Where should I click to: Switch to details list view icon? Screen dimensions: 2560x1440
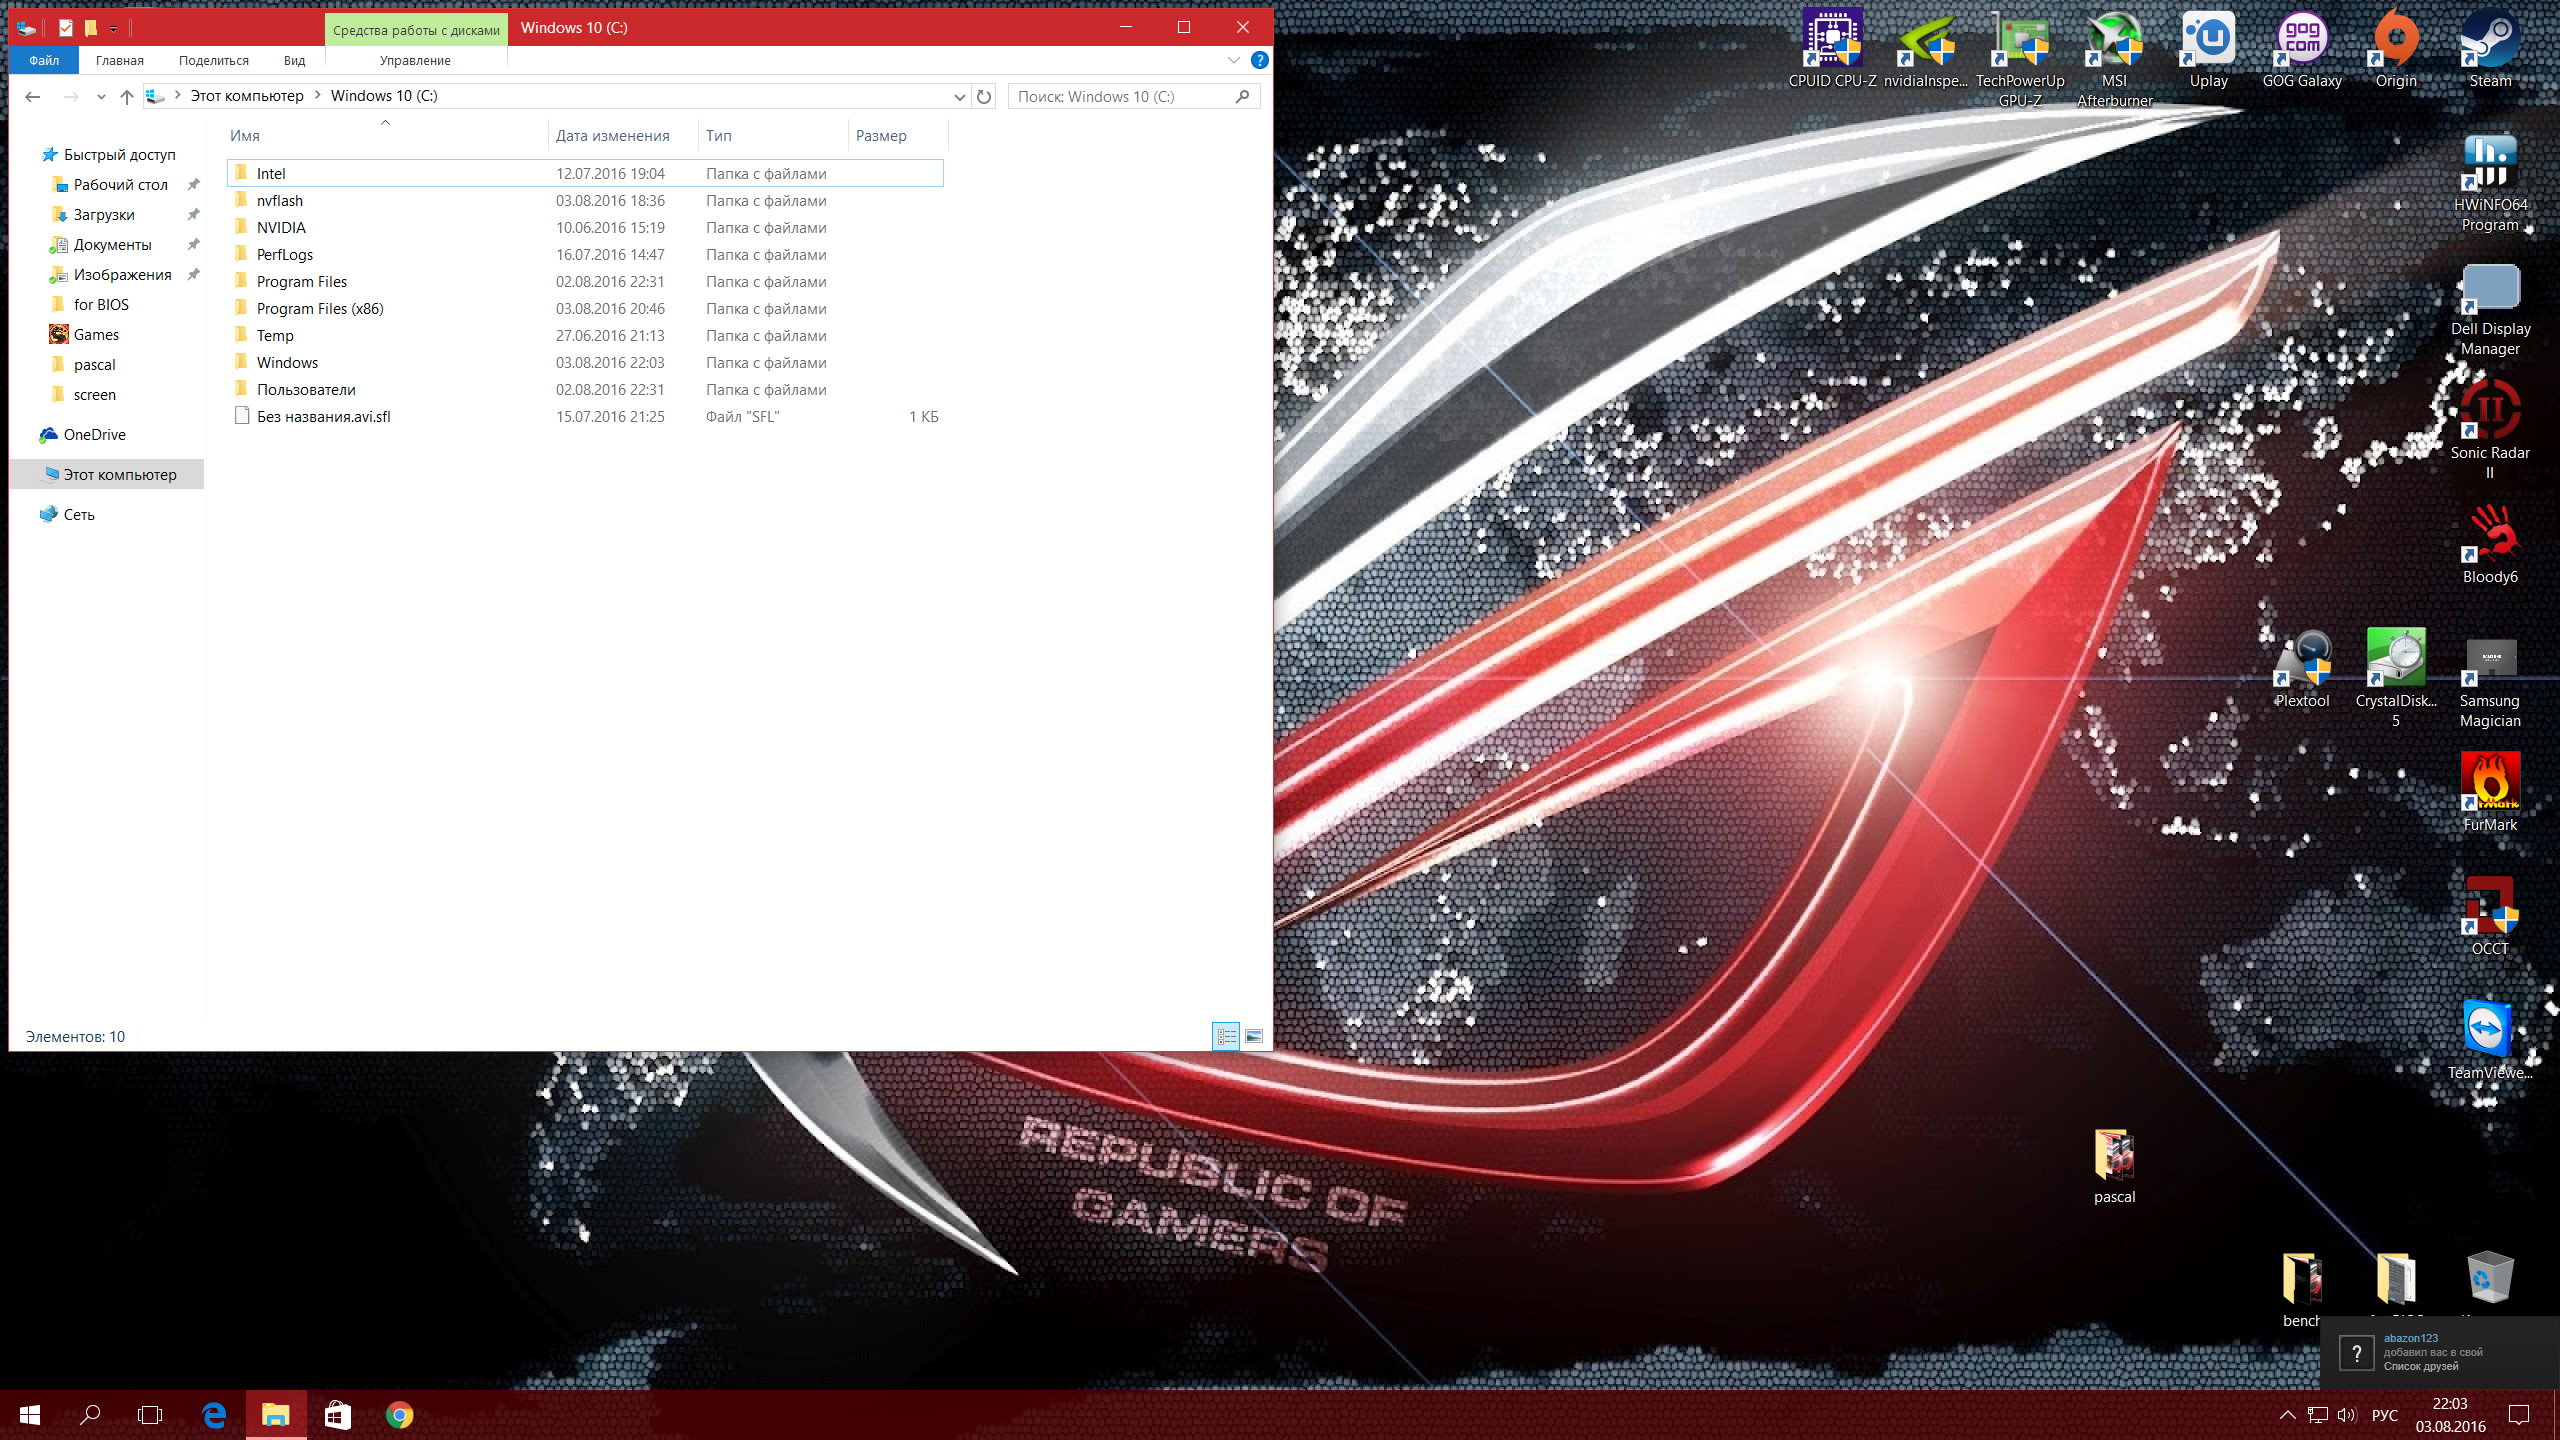1226,1036
